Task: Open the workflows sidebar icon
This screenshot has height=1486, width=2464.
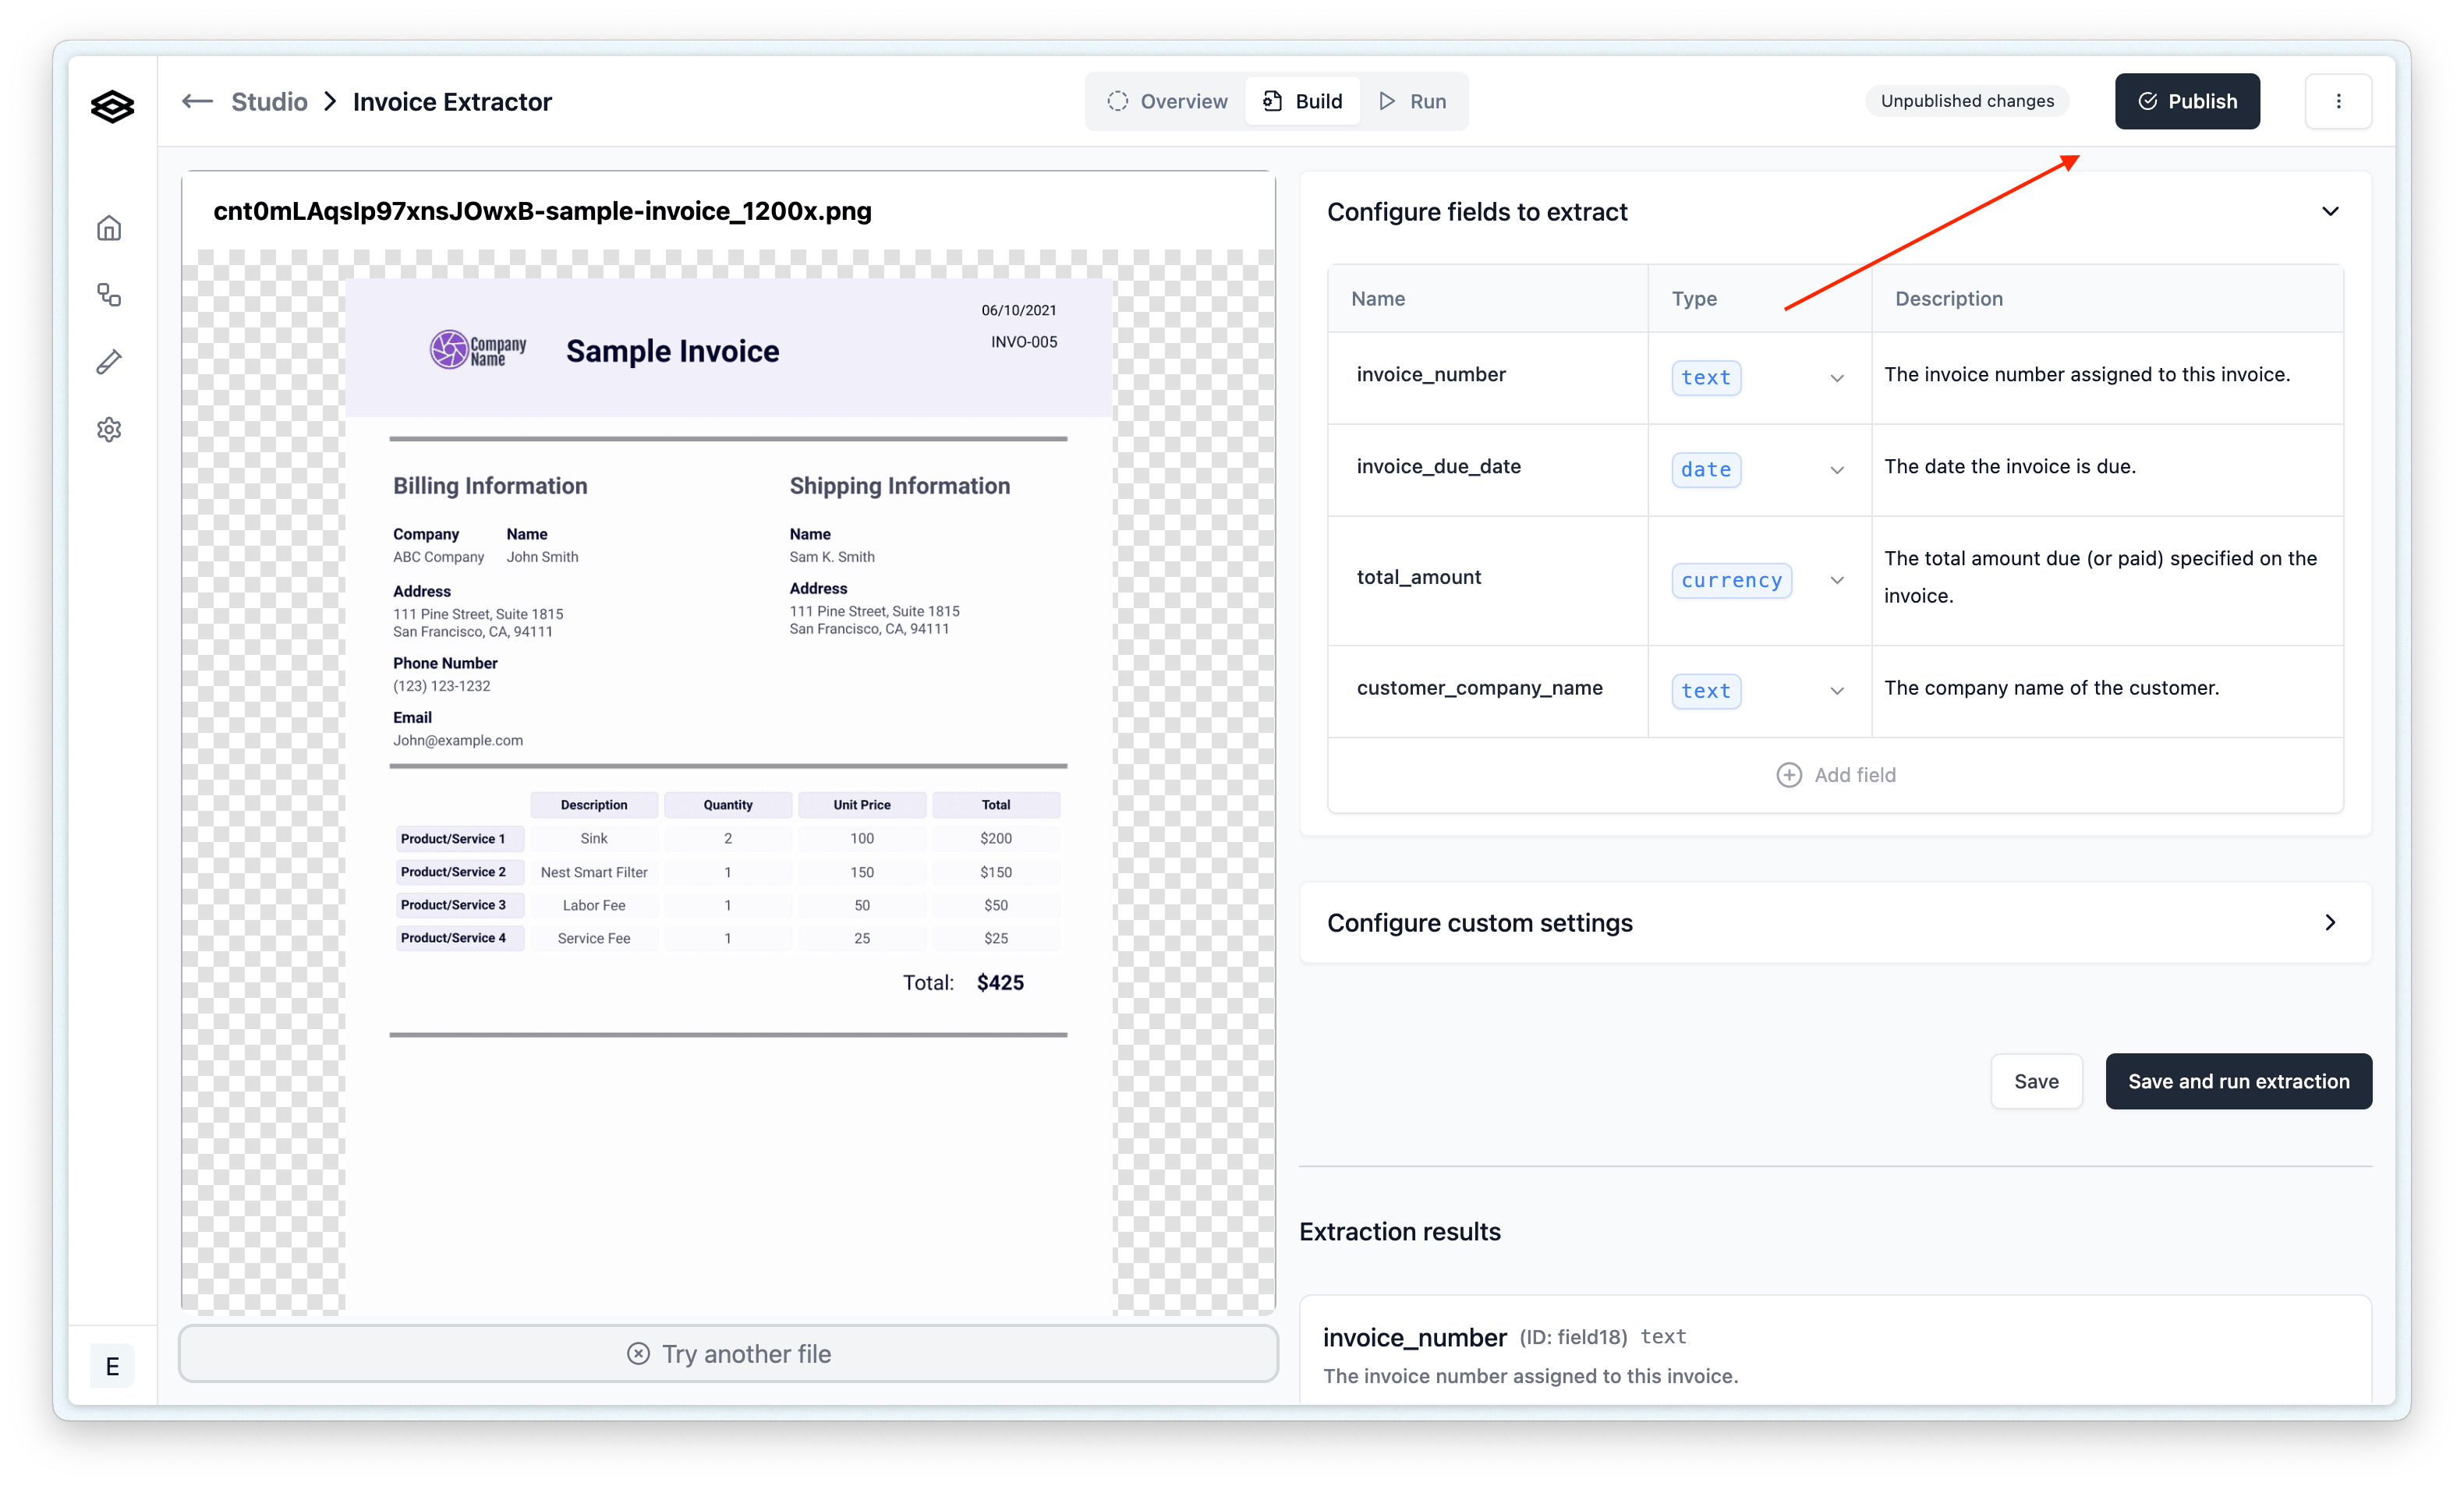Action: pyautogui.click(x=109, y=295)
